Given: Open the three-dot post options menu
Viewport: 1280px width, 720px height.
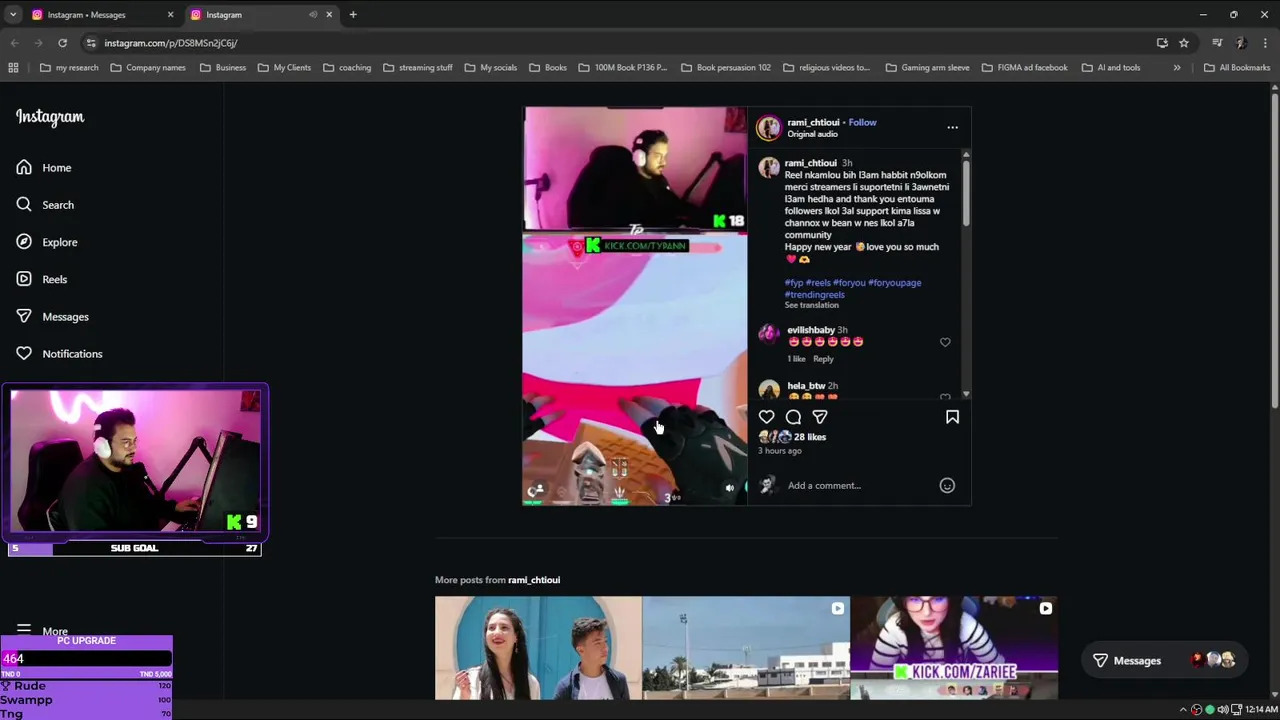Looking at the screenshot, I should click(x=952, y=127).
